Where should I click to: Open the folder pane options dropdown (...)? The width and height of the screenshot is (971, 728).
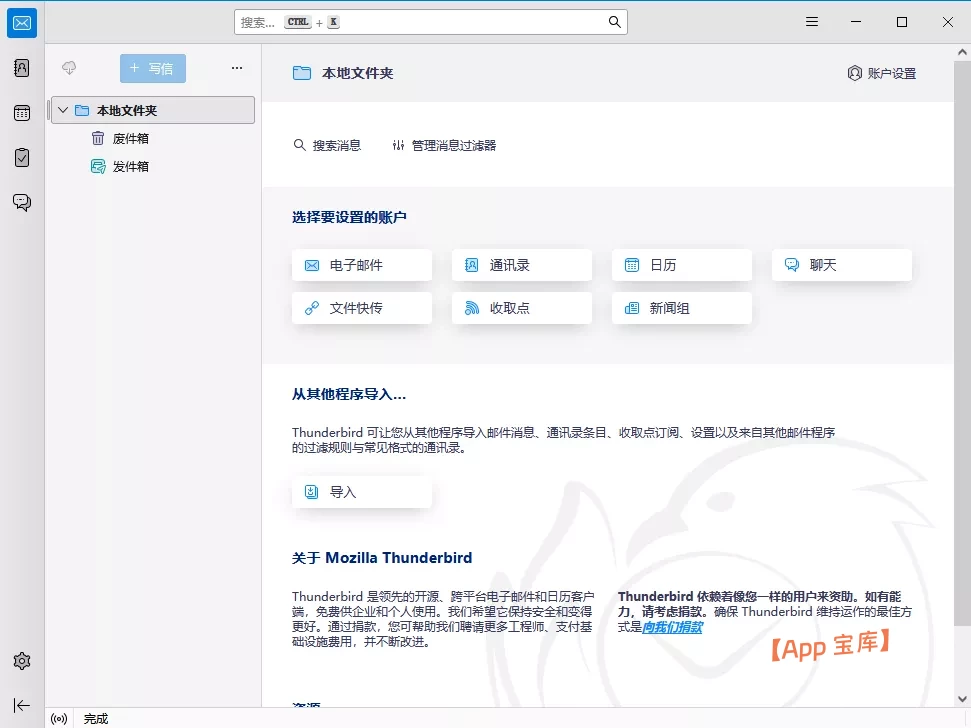(x=237, y=68)
